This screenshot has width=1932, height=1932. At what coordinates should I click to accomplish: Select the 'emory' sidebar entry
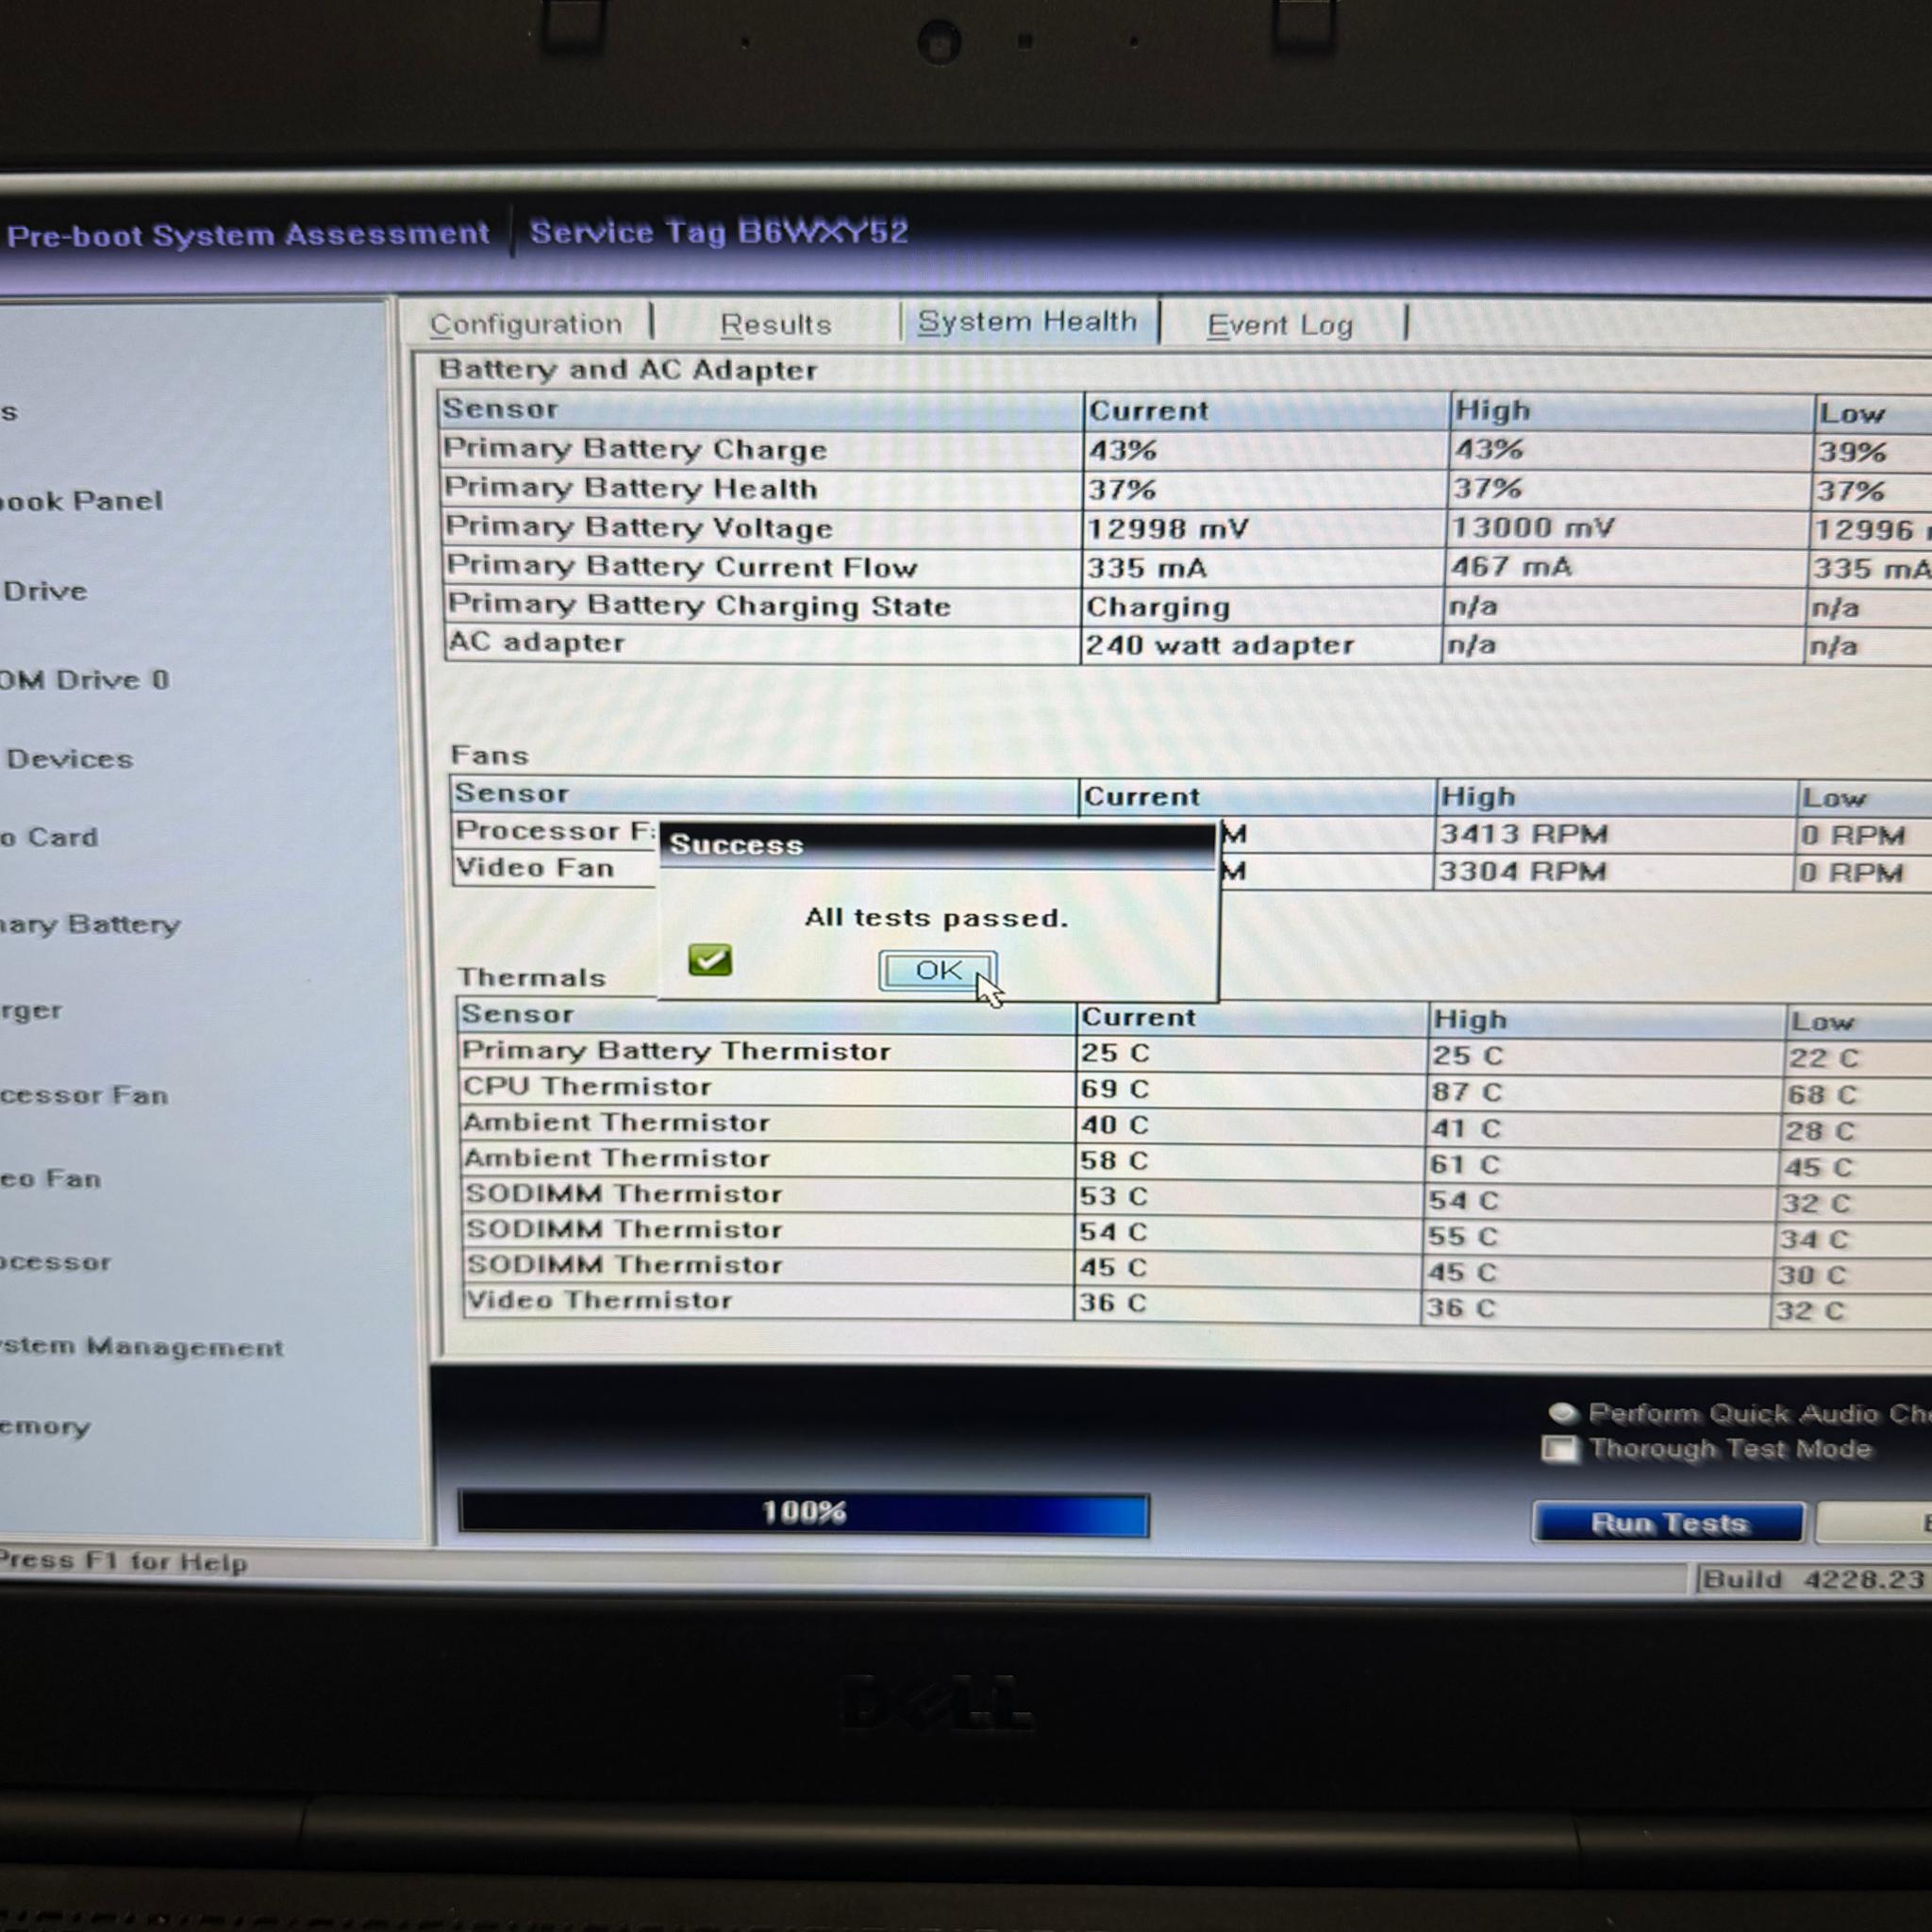click(45, 1426)
